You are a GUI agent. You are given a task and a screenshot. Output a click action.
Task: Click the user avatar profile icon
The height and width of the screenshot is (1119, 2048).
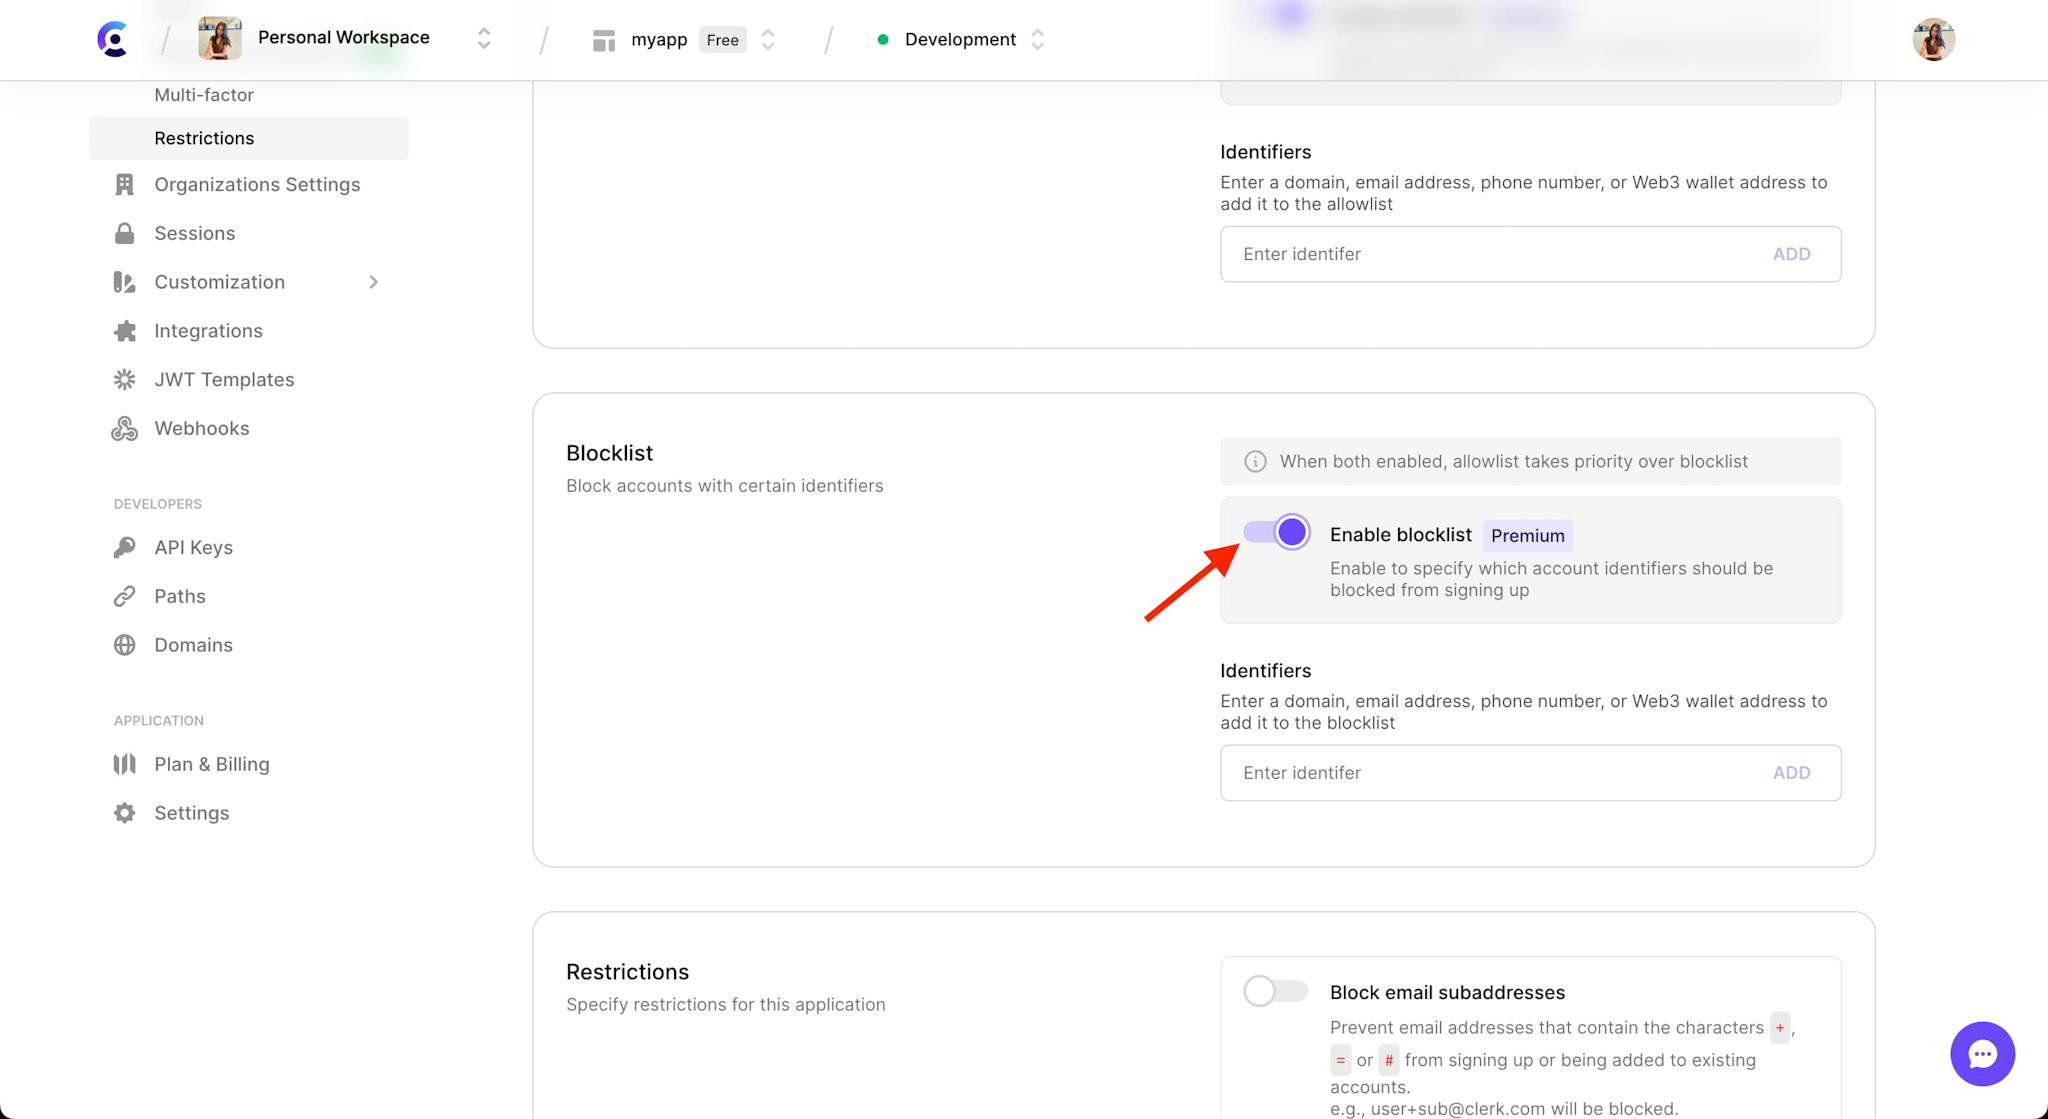click(x=1934, y=39)
